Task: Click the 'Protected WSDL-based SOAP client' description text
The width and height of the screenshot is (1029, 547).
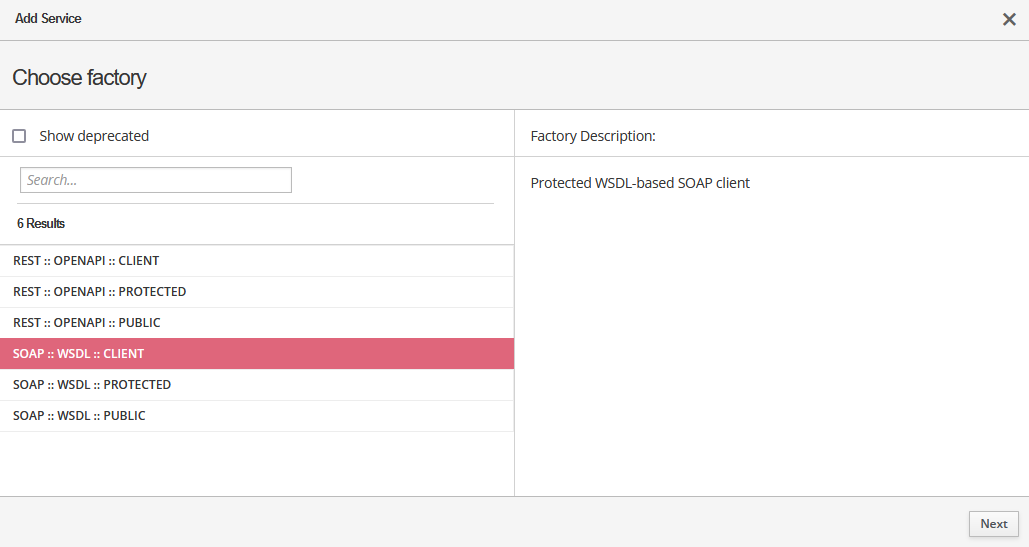Action: coord(640,183)
